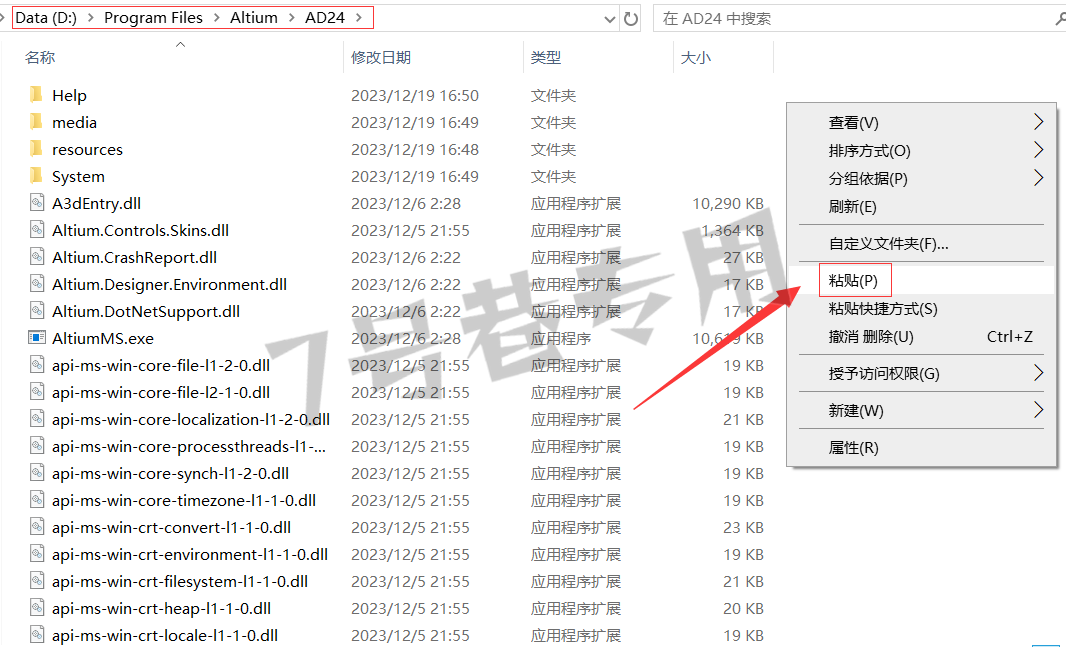The height and width of the screenshot is (647, 1066).
Task: Sort by the 修改日期 column header
Action: pyautogui.click(x=381, y=58)
